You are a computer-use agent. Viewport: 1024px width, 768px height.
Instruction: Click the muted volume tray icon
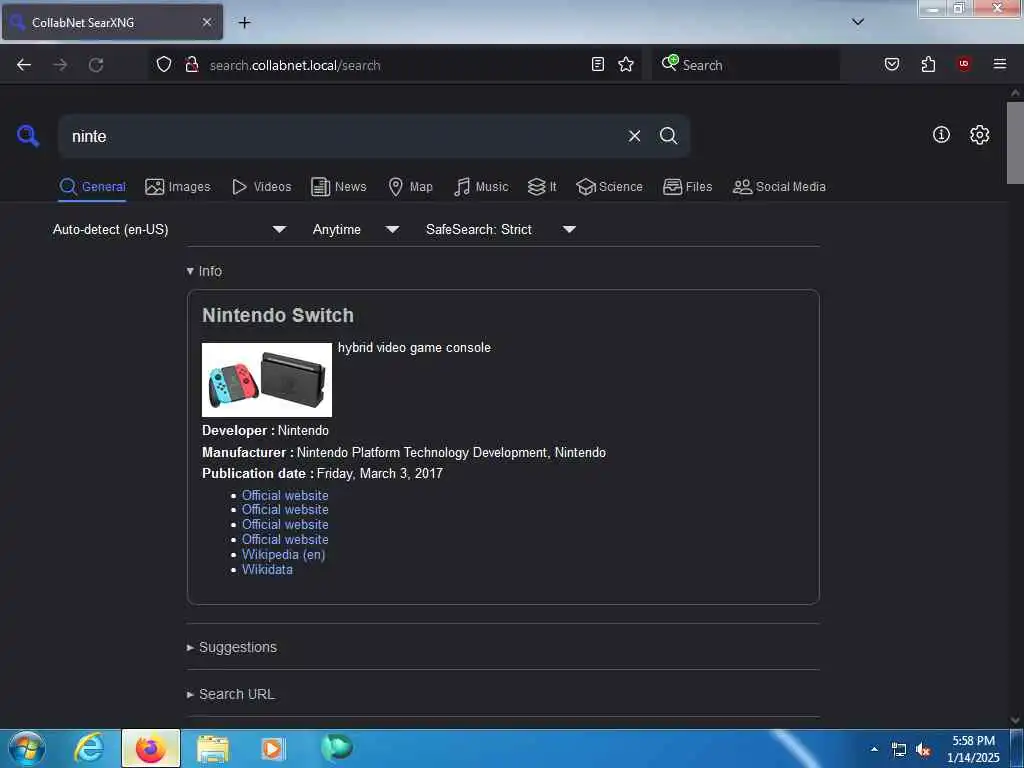pyautogui.click(x=923, y=750)
